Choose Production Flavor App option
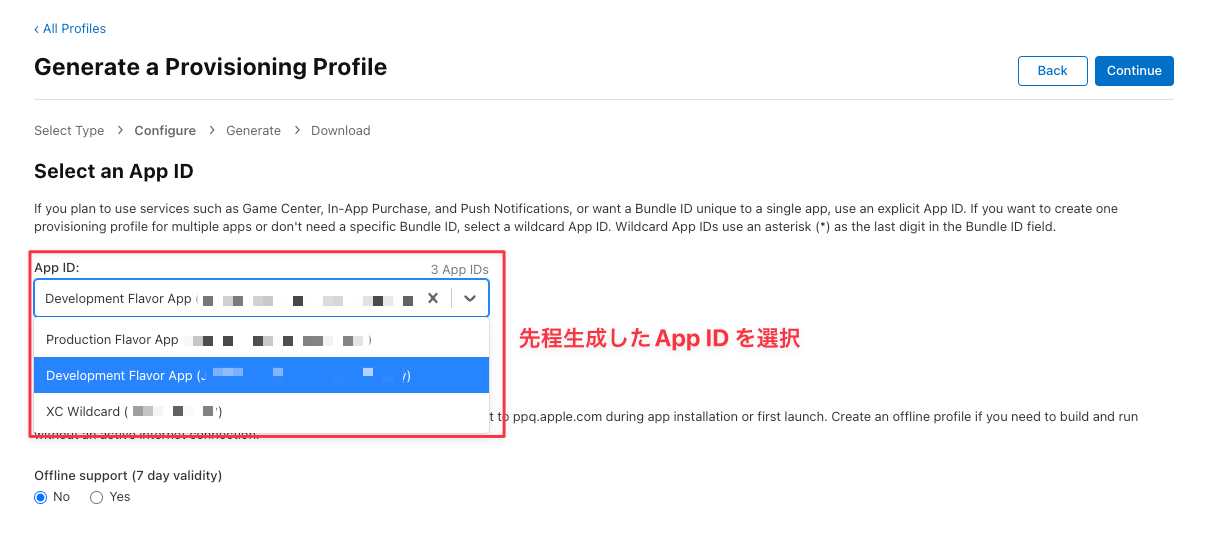 261,340
